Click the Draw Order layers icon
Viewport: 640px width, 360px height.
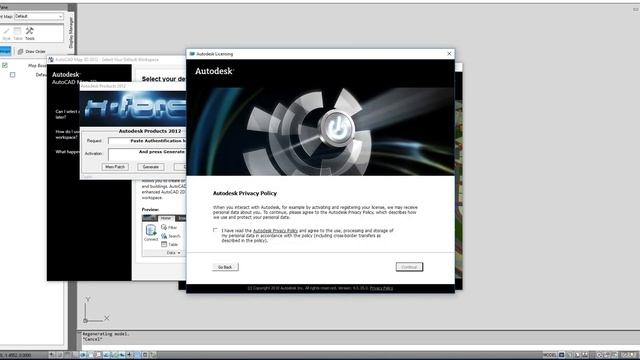20,51
